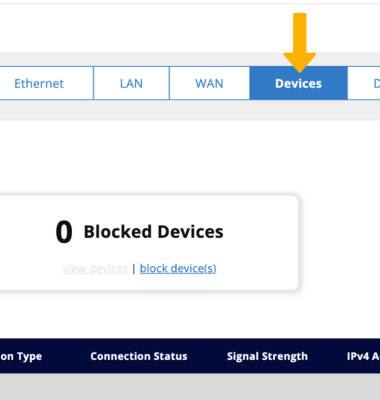Click the gray strip beneath the tabs
This screenshot has width=380, height=400.
(x=190, y=110)
